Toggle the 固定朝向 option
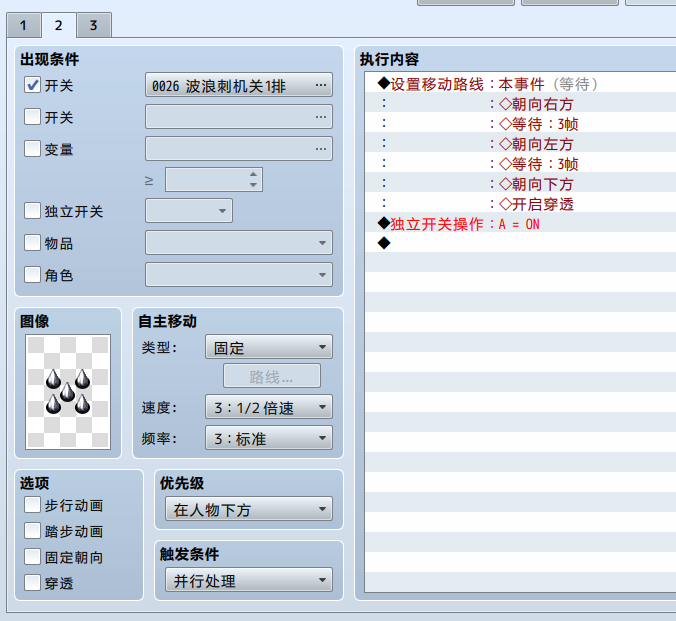This screenshot has height=621, width=676. point(32,557)
